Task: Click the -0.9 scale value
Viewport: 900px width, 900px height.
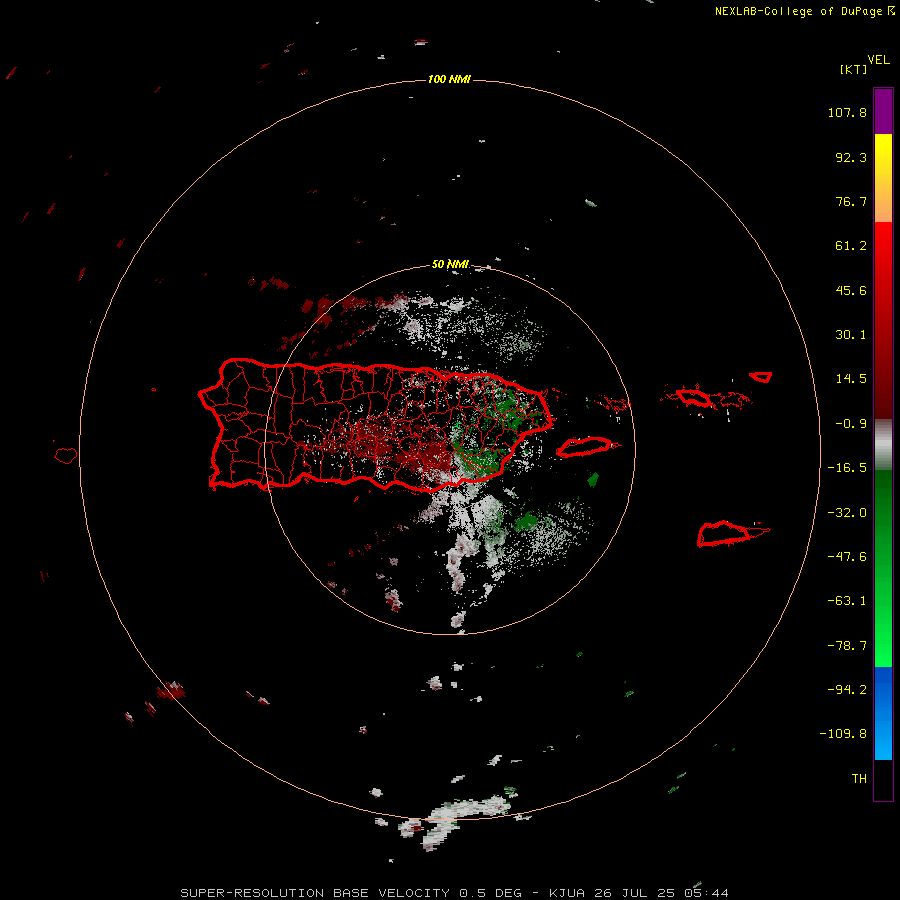Action: [x=851, y=424]
